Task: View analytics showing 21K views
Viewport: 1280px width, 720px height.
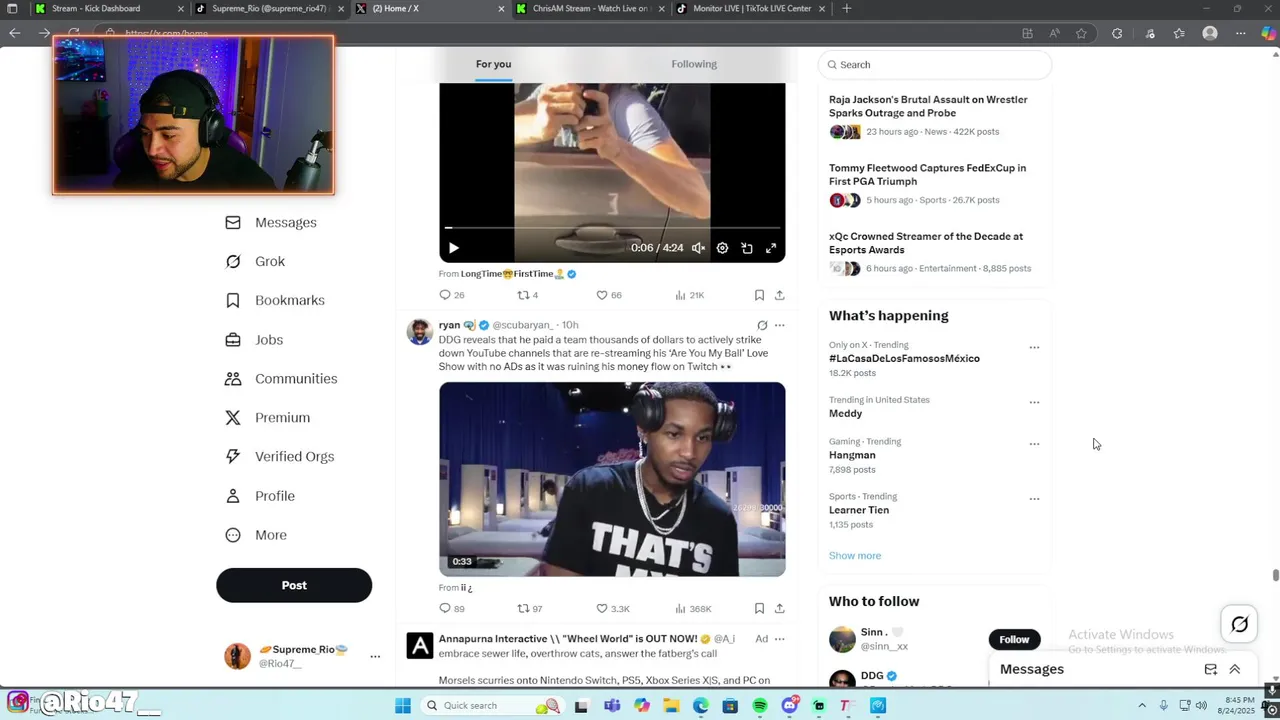Action: [x=689, y=295]
